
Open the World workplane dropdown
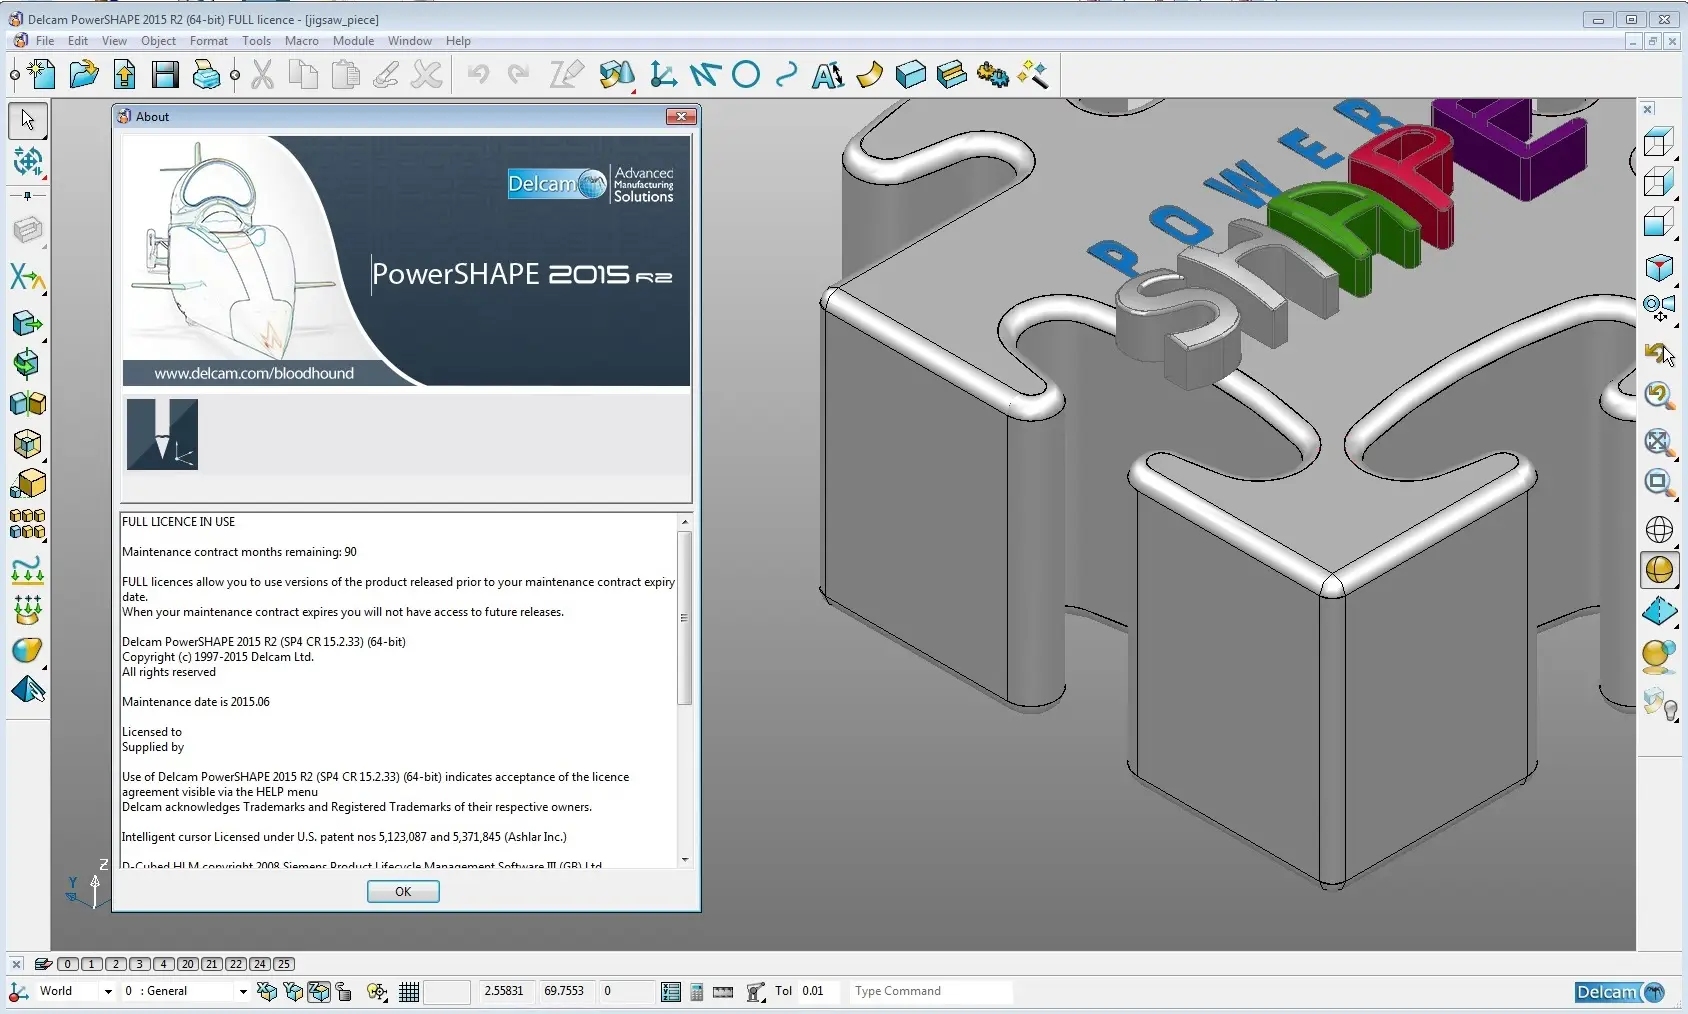(x=107, y=991)
